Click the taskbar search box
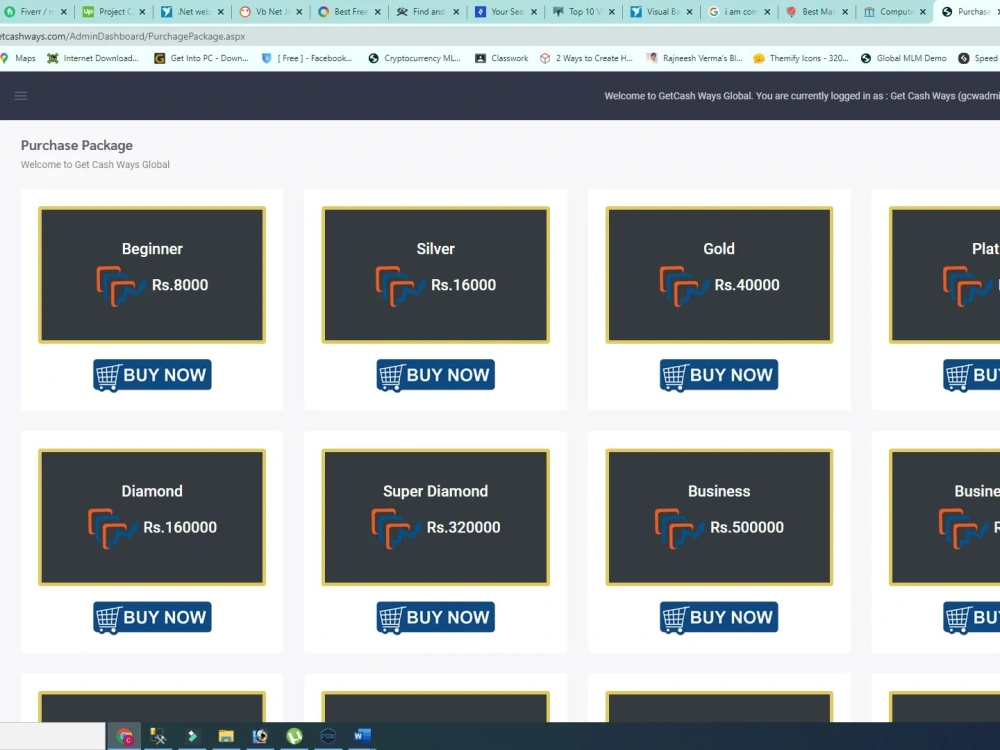The width and height of the screenshot is (1000, 750). point(52,737)
